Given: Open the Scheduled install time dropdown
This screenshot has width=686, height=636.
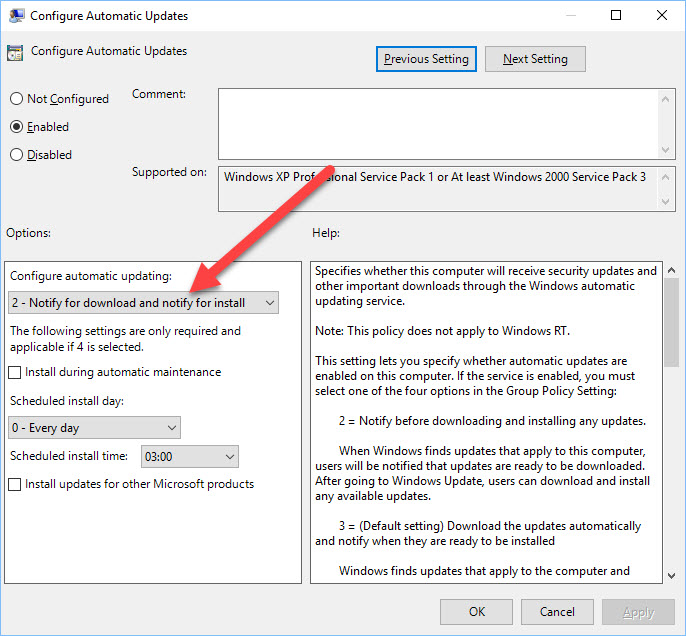Looking at the screenshot, I should (190, 457).
